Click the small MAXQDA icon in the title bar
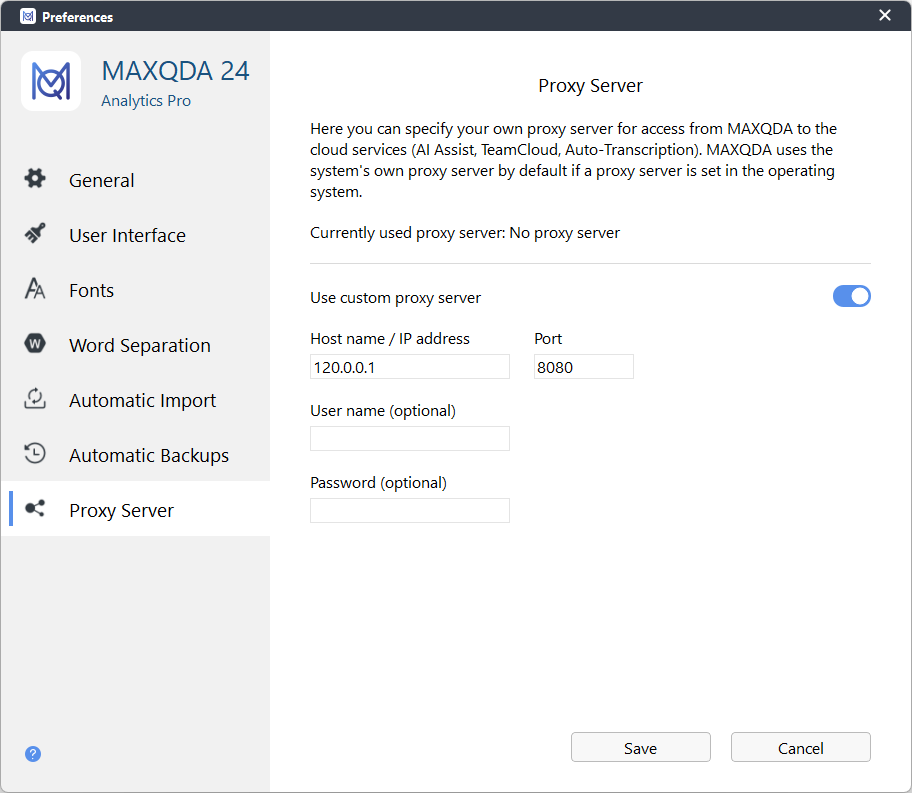 pos(28,16)
